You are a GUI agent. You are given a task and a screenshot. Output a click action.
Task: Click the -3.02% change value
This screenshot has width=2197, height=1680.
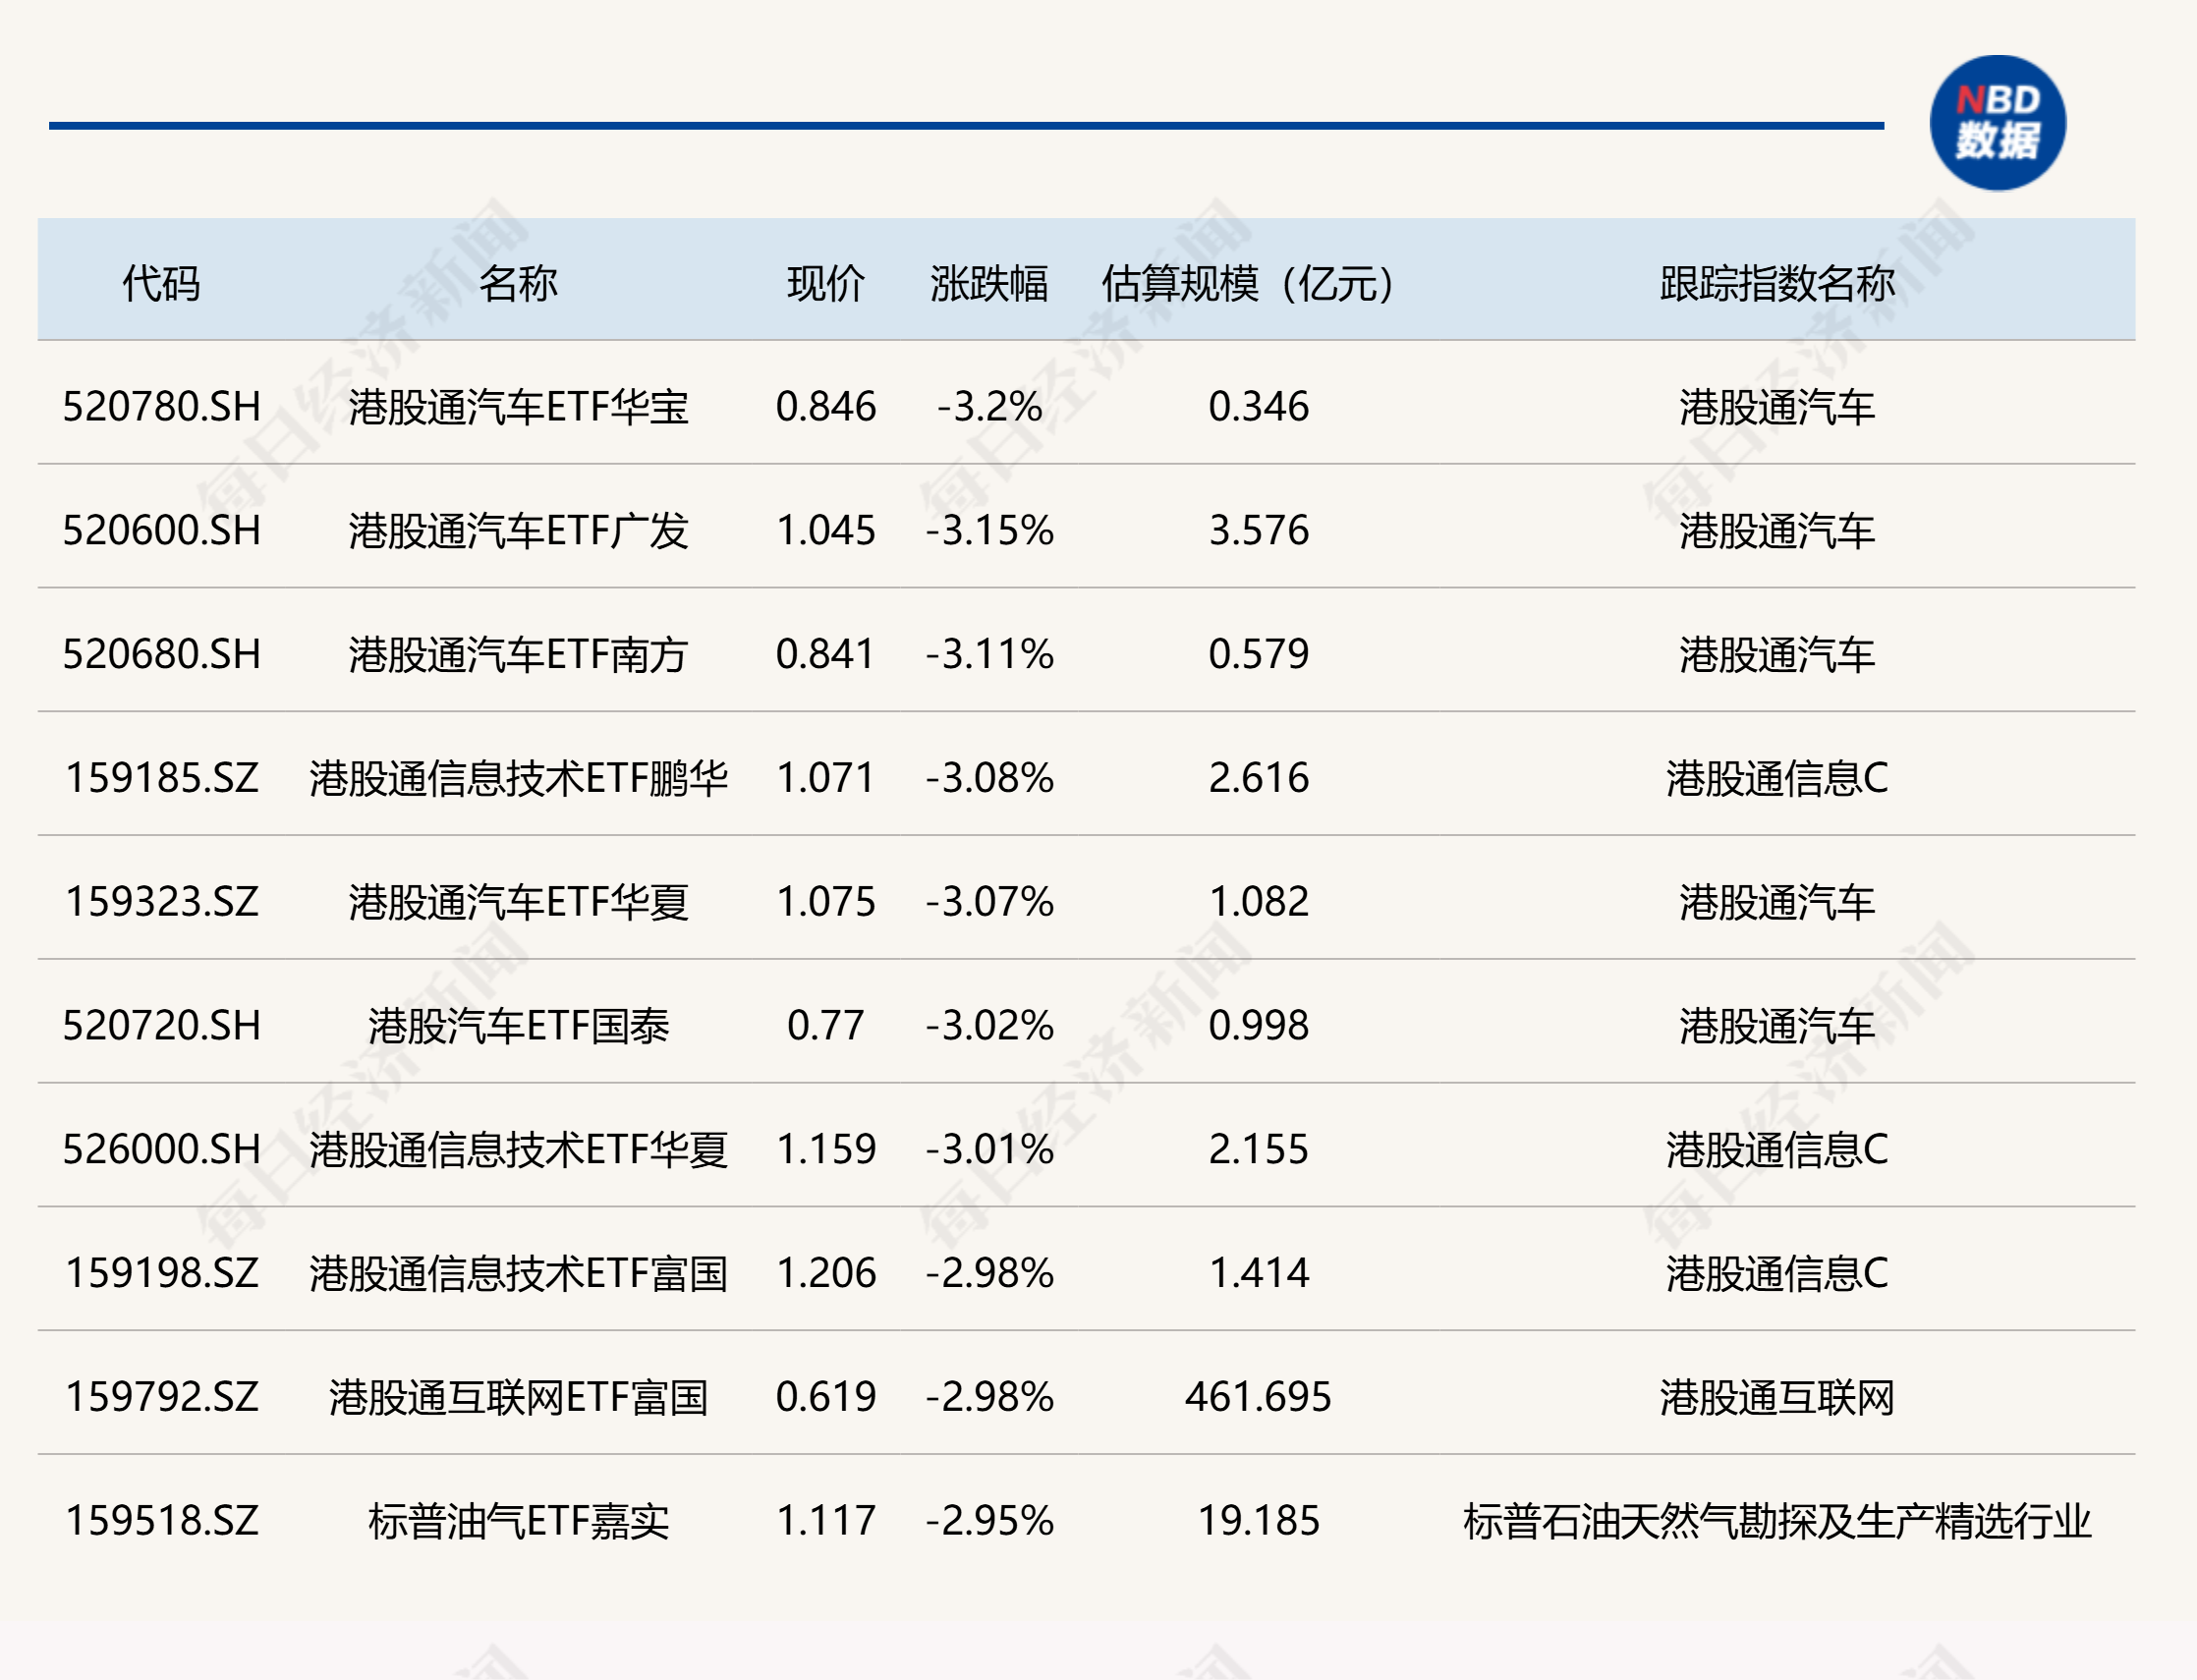989,1026
